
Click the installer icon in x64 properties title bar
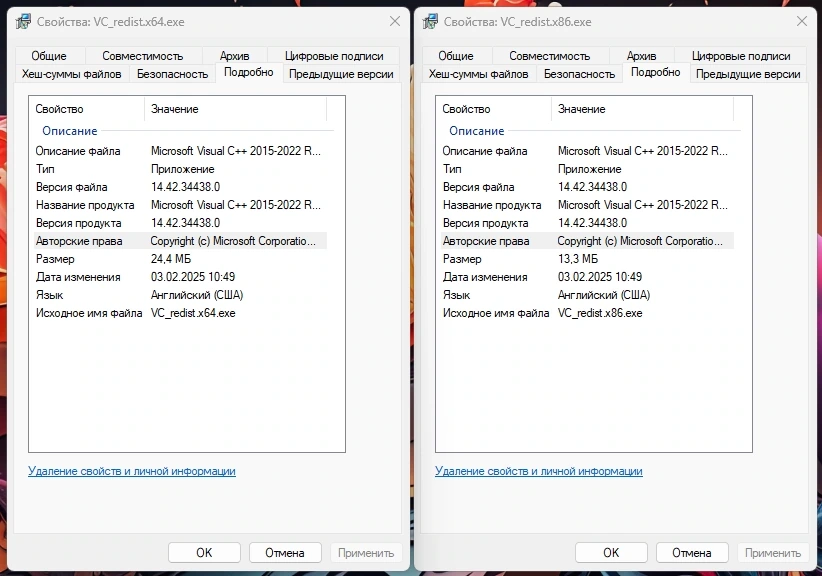(x=23, y=21)
